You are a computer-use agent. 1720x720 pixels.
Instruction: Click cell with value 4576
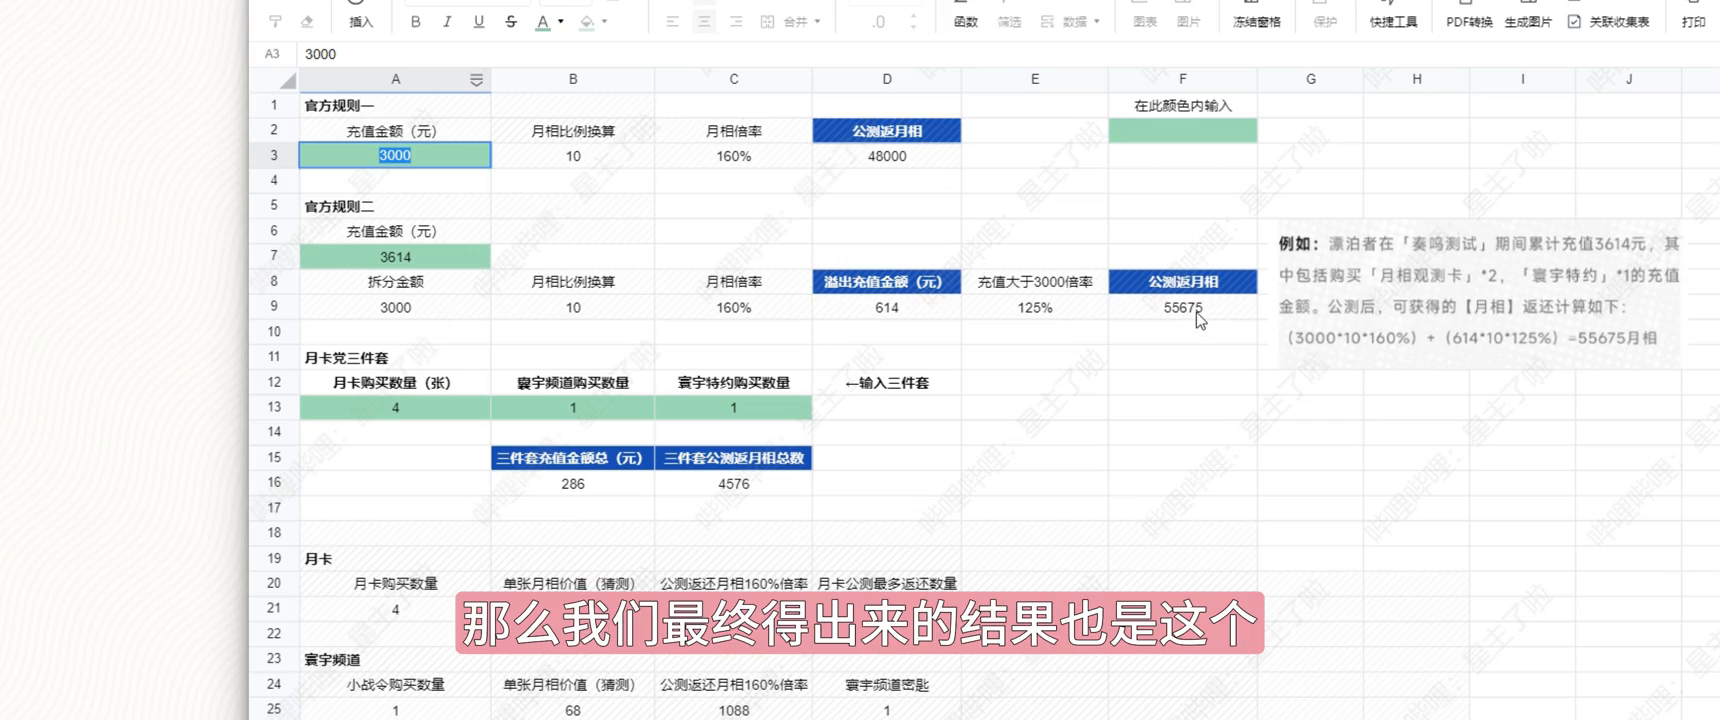point(734,483)
